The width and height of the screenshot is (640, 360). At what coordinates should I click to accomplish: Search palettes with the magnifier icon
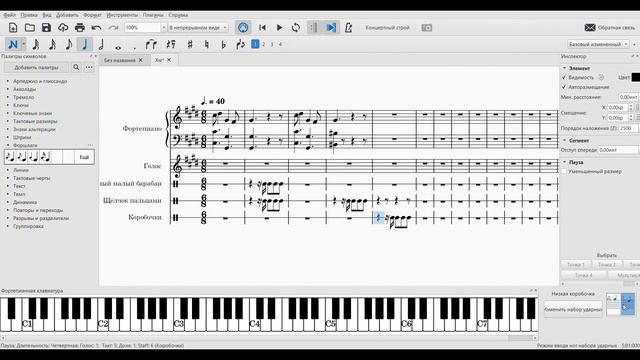pos(76,67)
